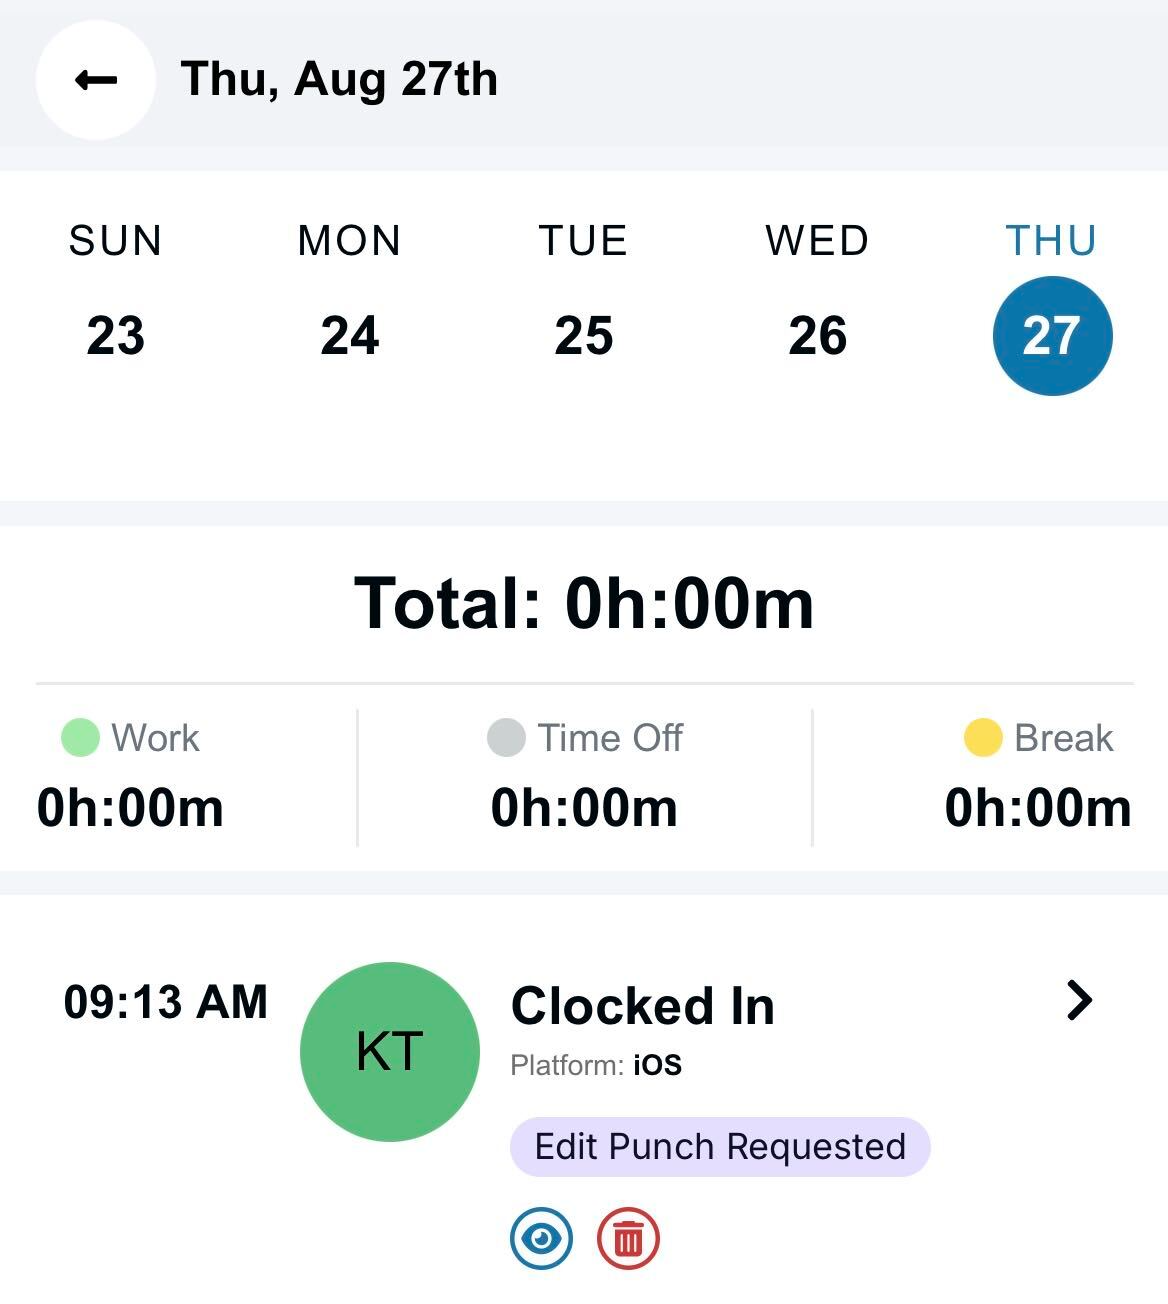Open the KT green avatar circle
Screen dimensions: 1168x1304
(390, 1051)
